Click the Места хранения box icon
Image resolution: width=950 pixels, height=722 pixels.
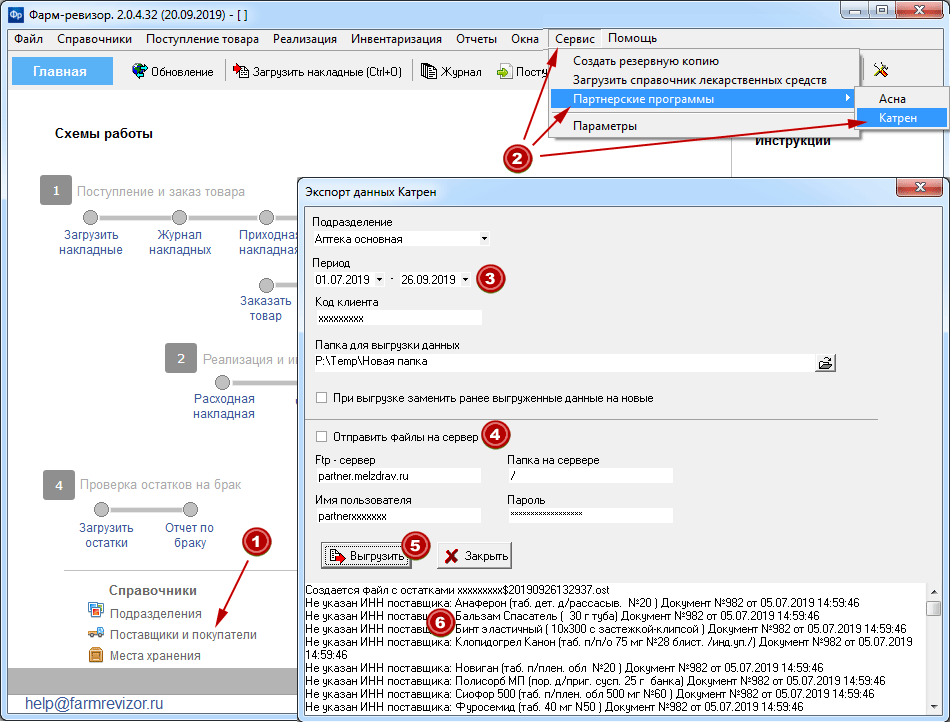click(96, 655)
